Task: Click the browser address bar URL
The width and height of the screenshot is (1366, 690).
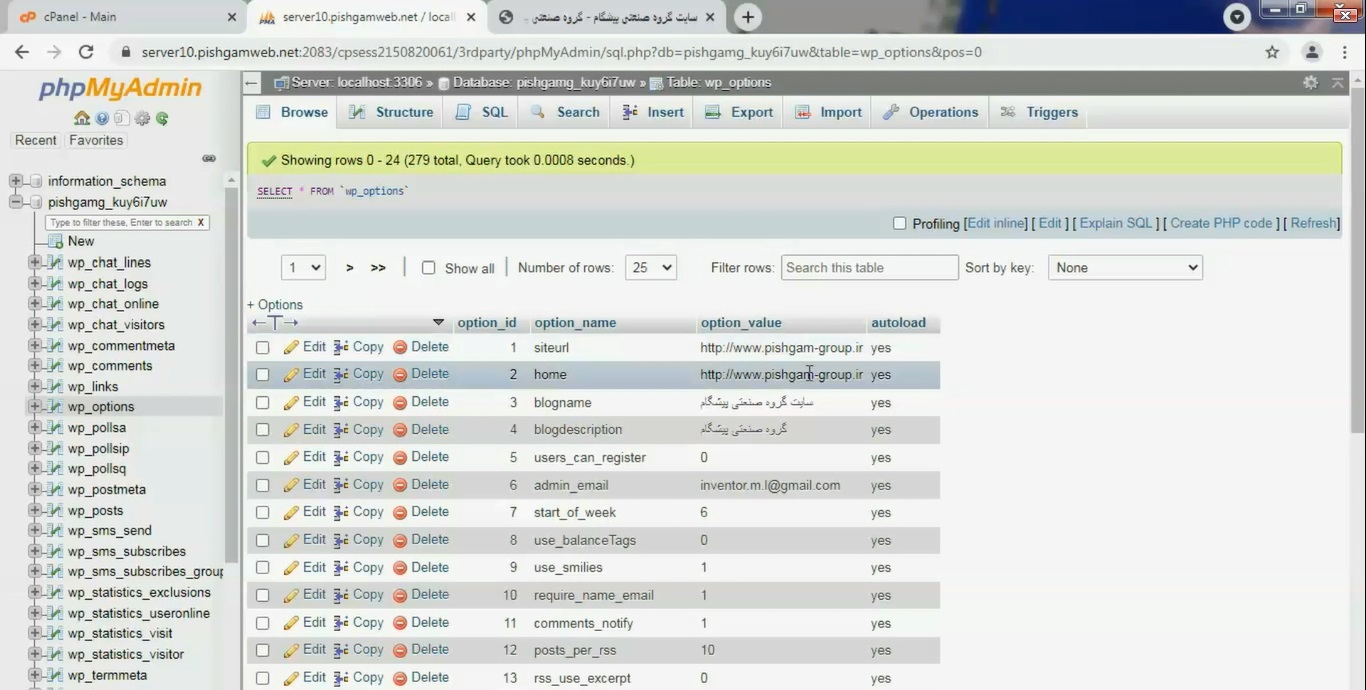Action: pyautogui.click(x=561, y=52)
